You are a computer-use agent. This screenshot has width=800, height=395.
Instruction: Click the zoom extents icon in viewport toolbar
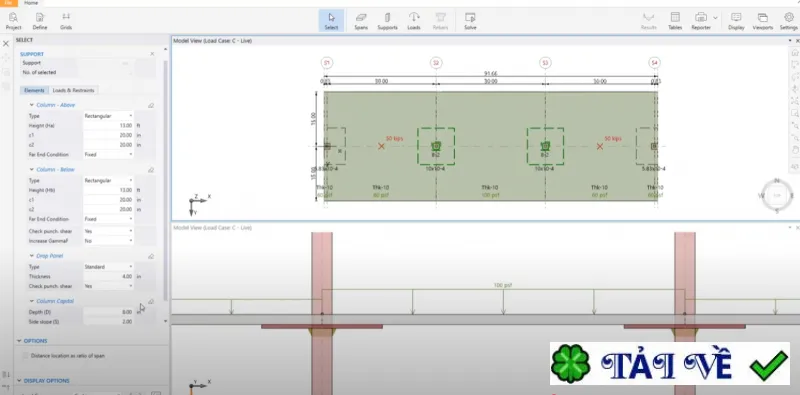click(x=794, y=101)
